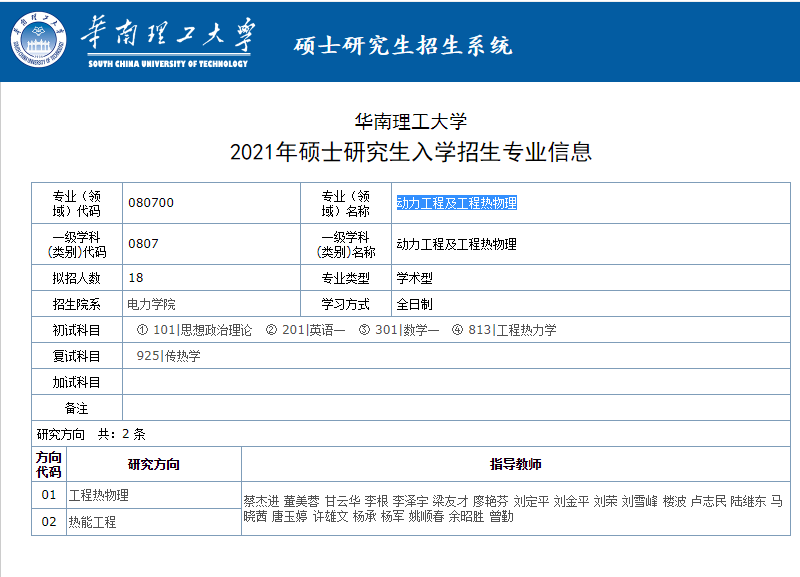This screenshot has height=577, width=800.
Task: Click the empty 加试科目 value cell
Action: (x=456, y=382)
